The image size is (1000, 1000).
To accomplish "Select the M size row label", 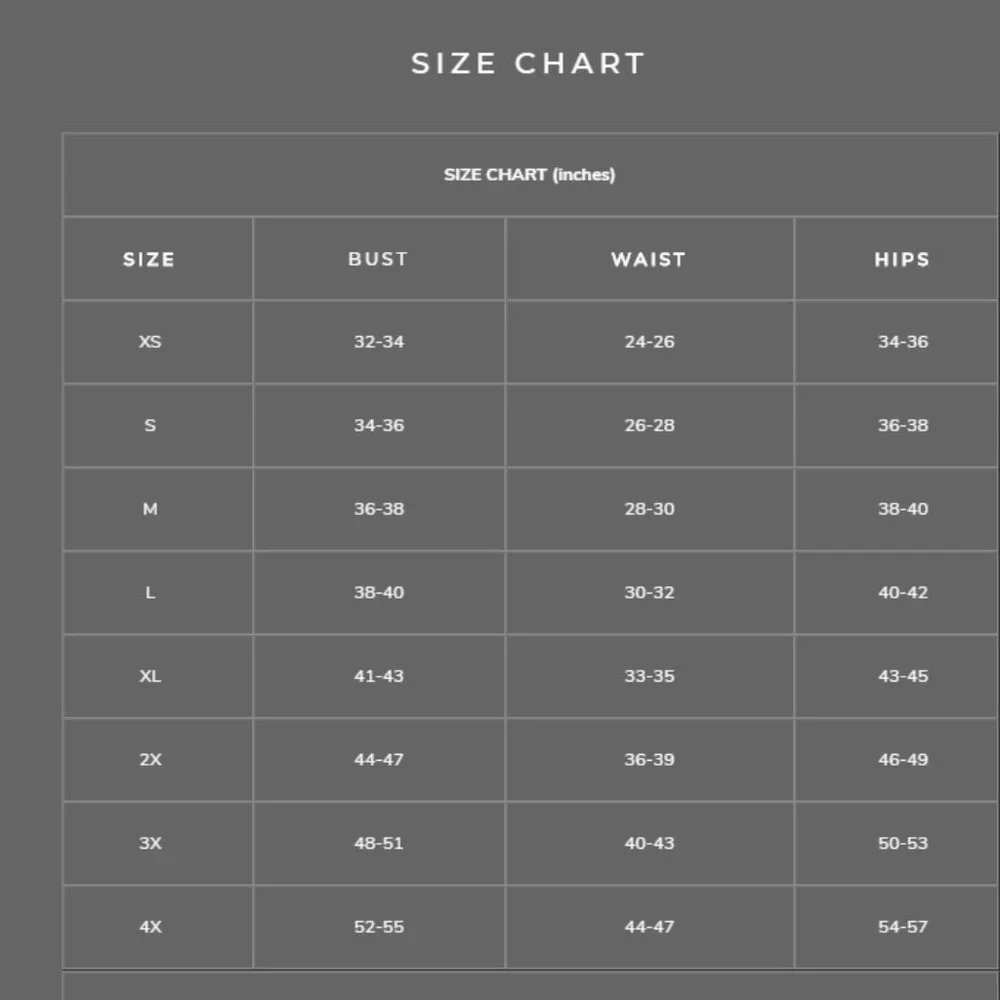I will click(150, 508).
